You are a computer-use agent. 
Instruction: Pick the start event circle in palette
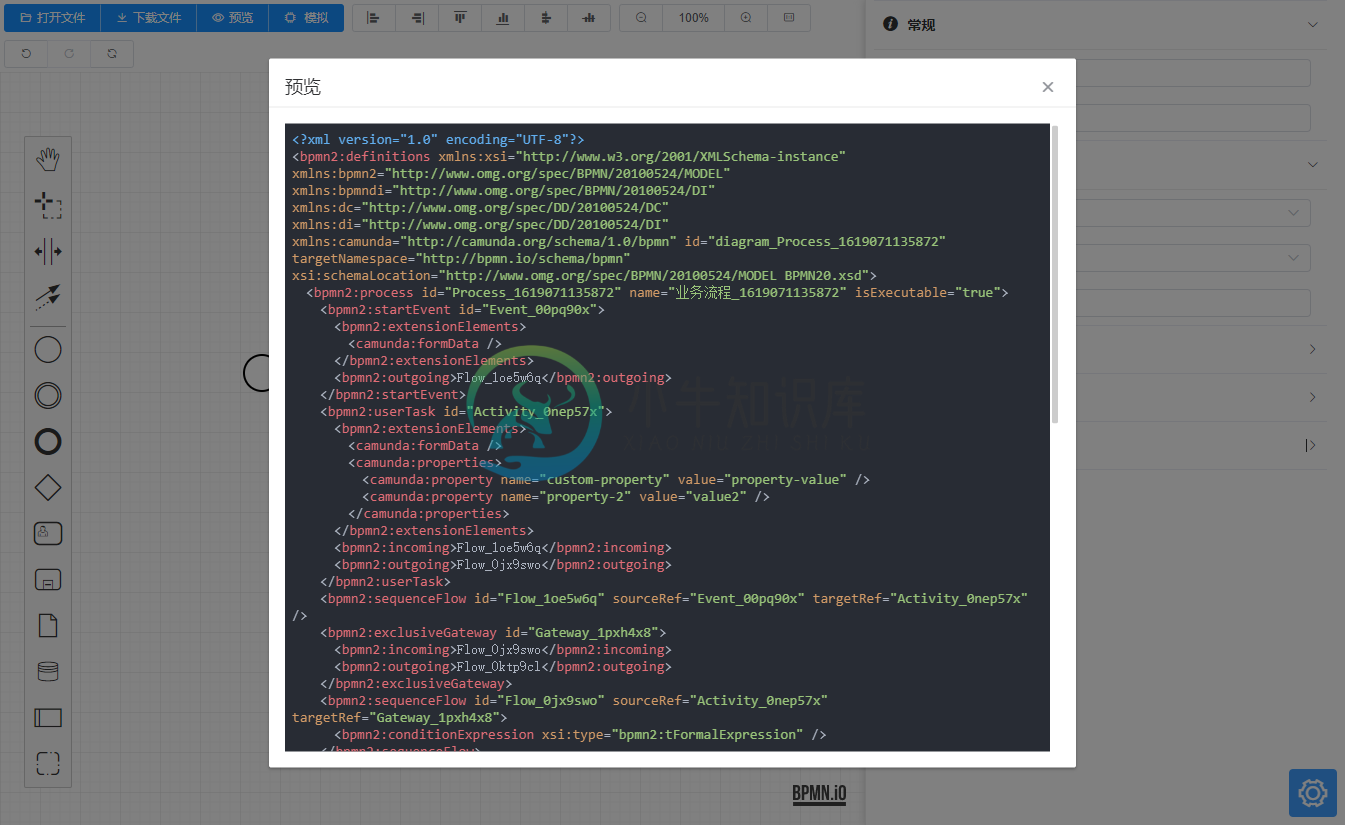(48, 349)
